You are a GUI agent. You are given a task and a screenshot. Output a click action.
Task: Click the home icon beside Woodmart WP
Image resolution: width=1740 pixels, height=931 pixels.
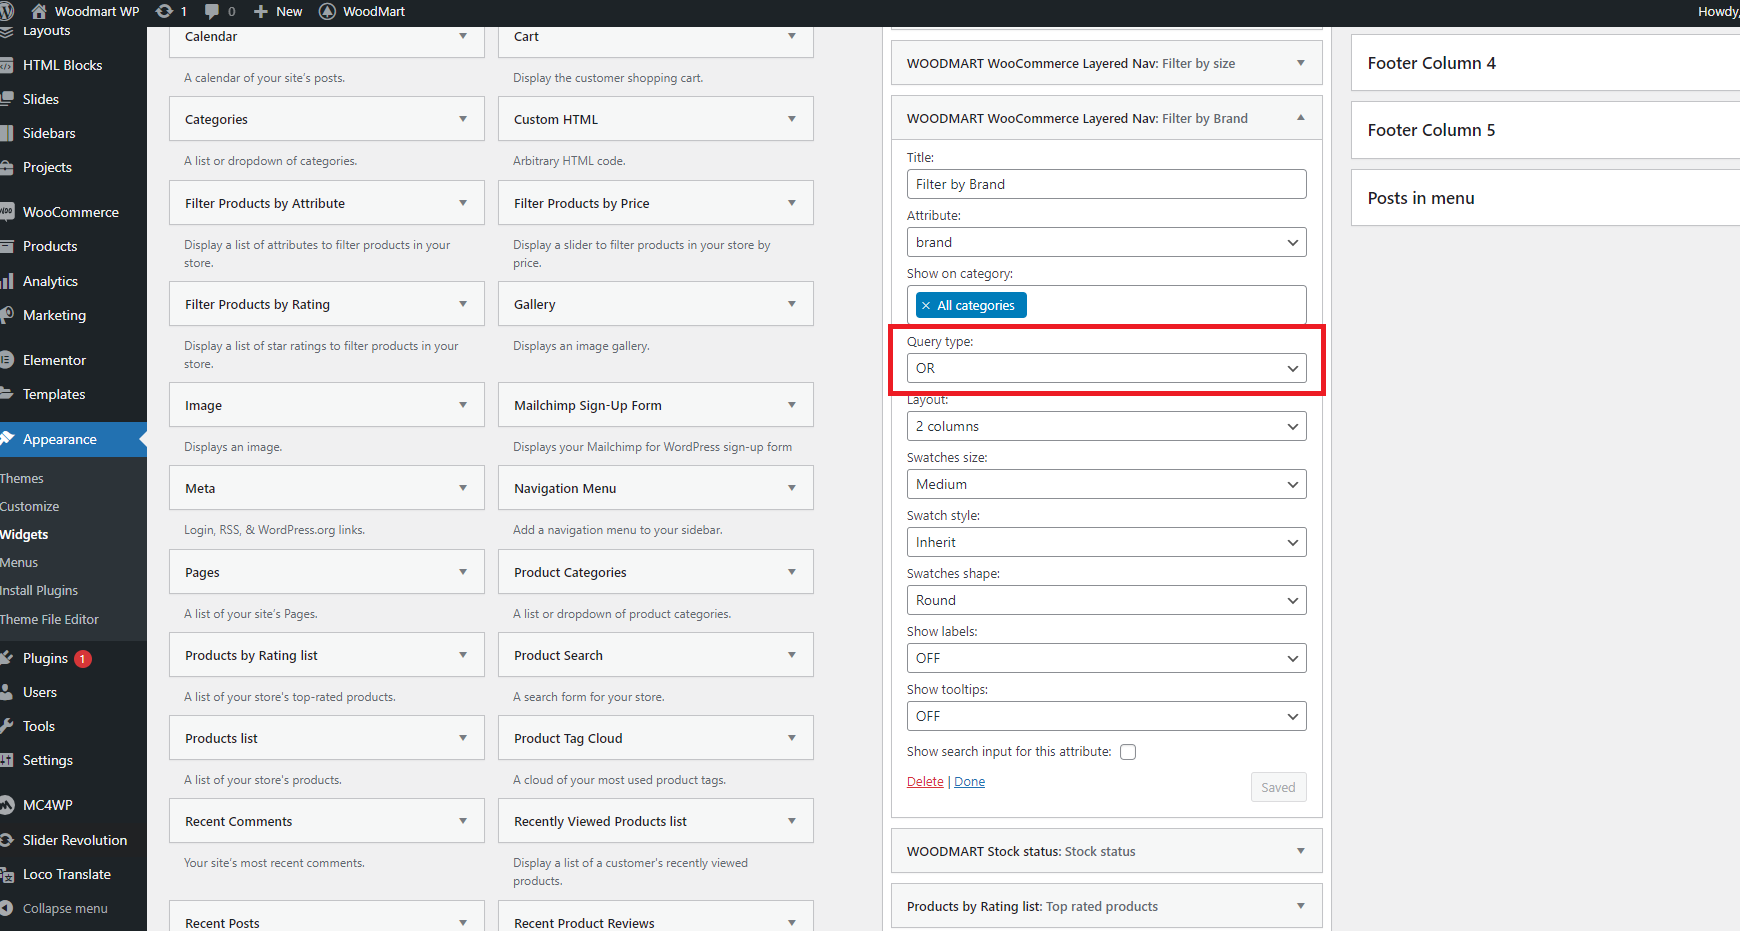click(39, 11)
